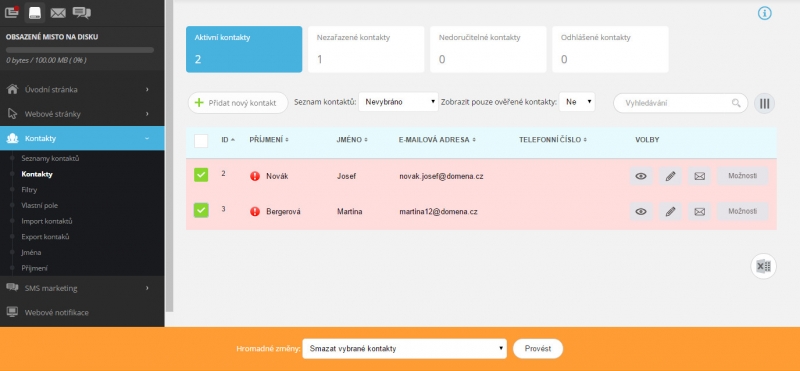
Task: Sort table by E-MAILOVÁ ADRESA column
Action: 437,139
